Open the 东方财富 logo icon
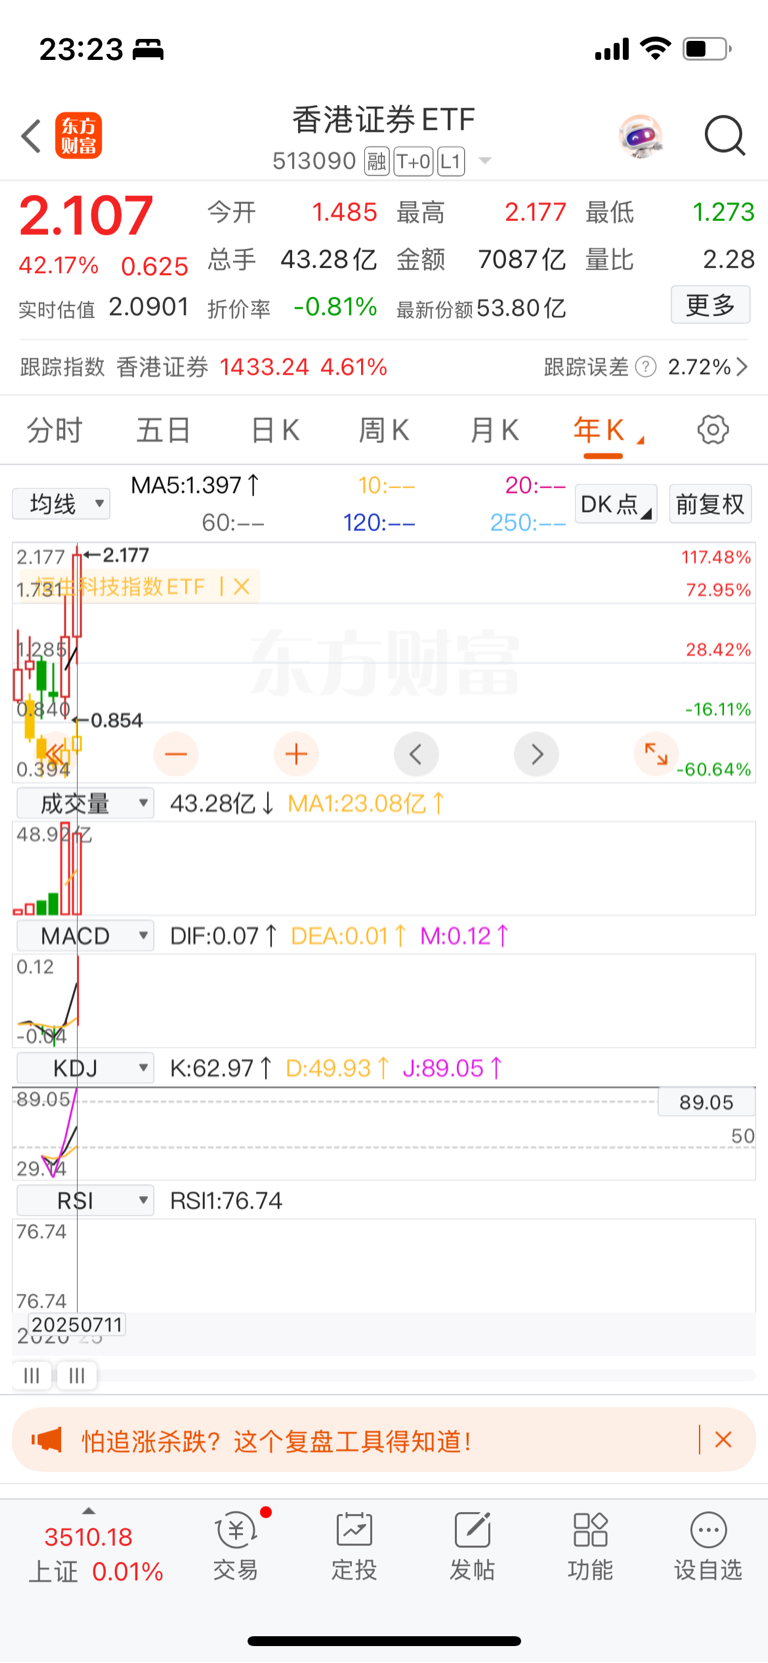The height and width of the screenshot is (1663, 768). pos(78,136)
